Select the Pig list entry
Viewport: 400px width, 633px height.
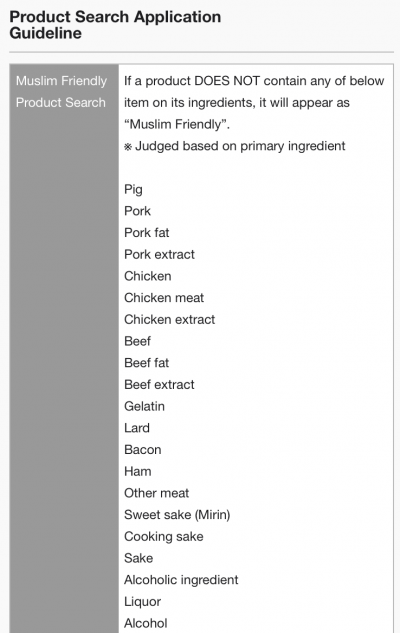(133, 189)
